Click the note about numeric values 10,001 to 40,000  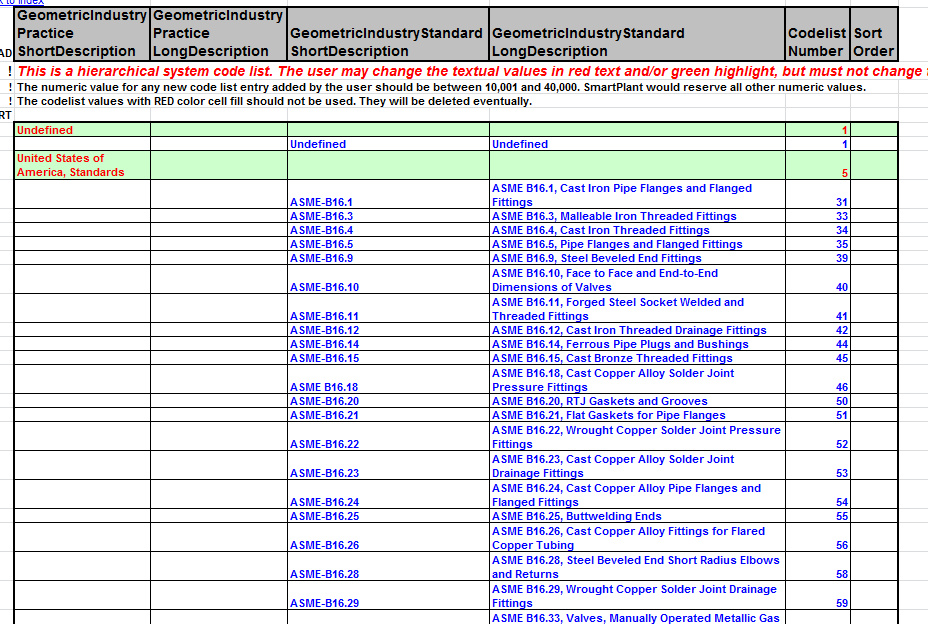442,87
